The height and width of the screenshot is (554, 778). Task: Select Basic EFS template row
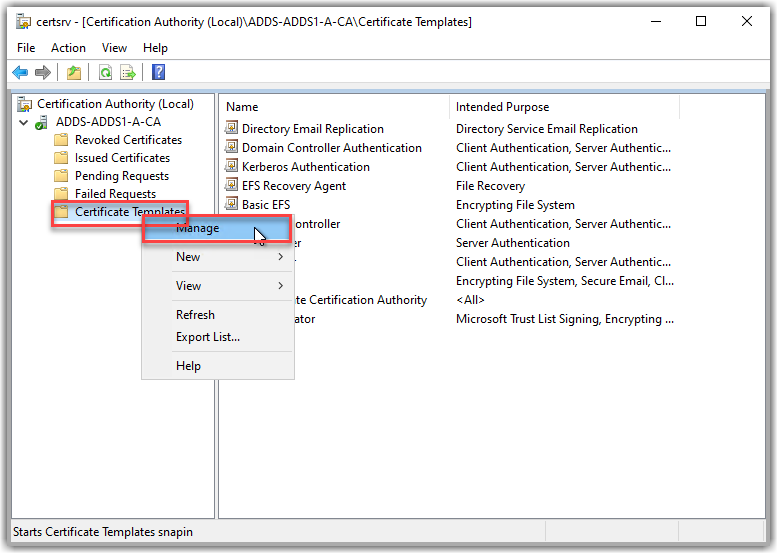(266, 205)
